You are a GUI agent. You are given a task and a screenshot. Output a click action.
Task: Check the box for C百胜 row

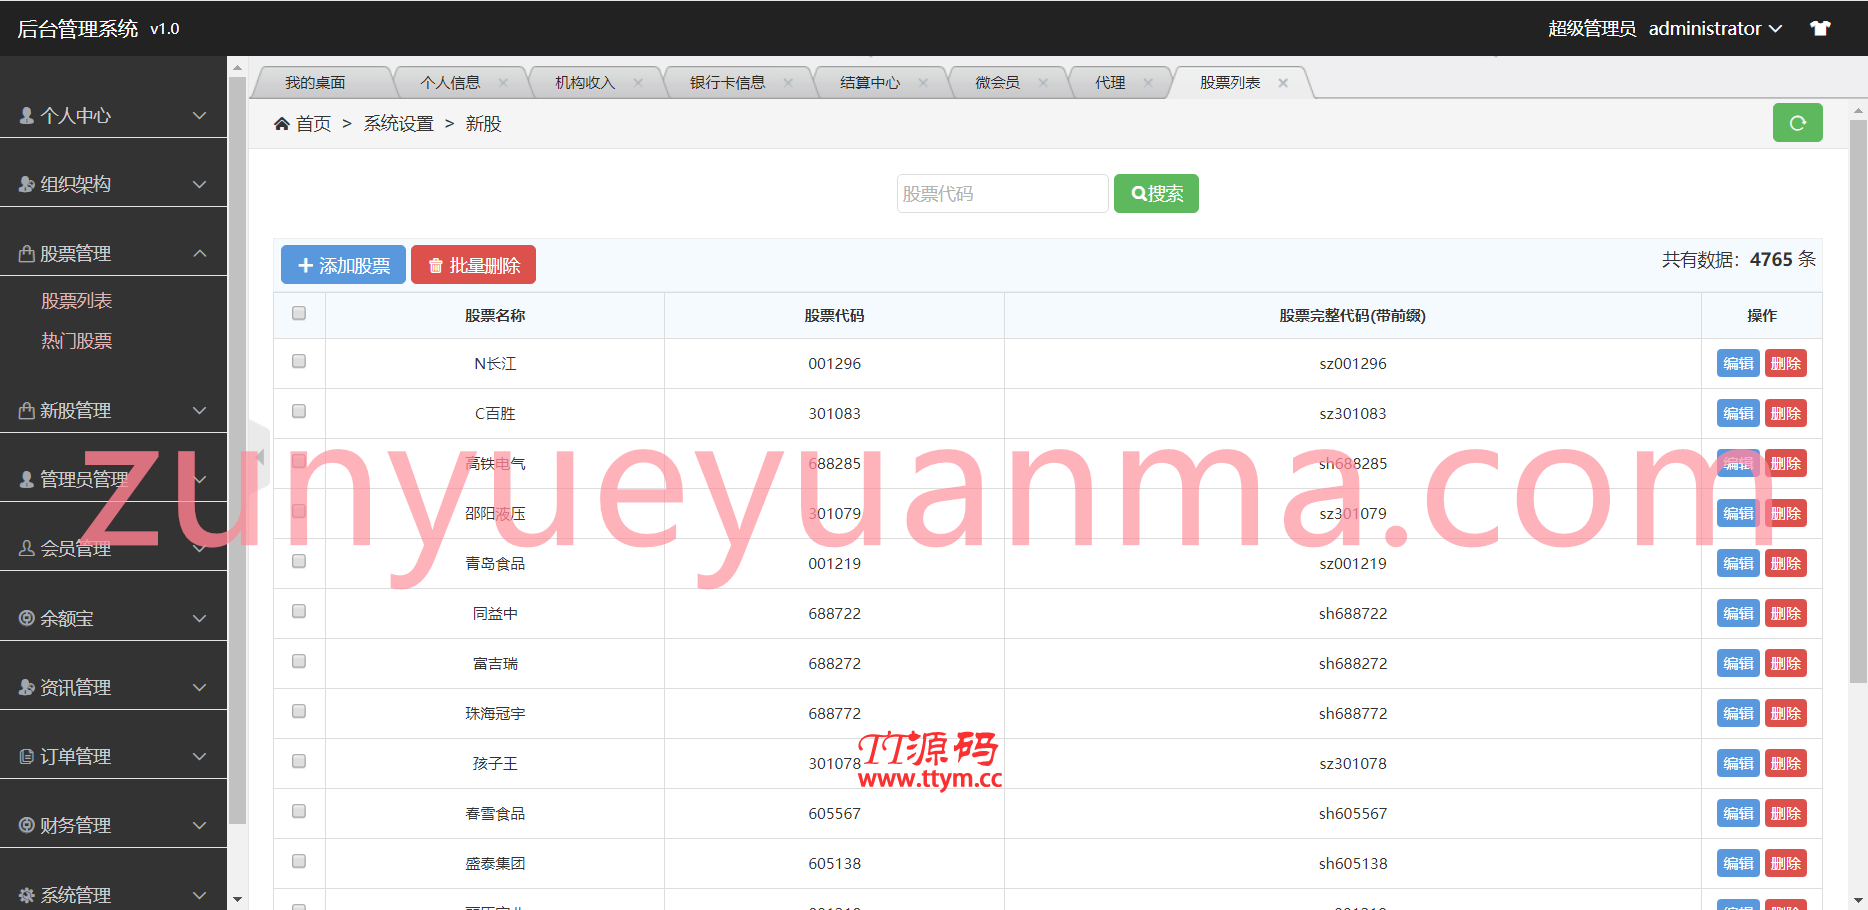pos(299,411)
